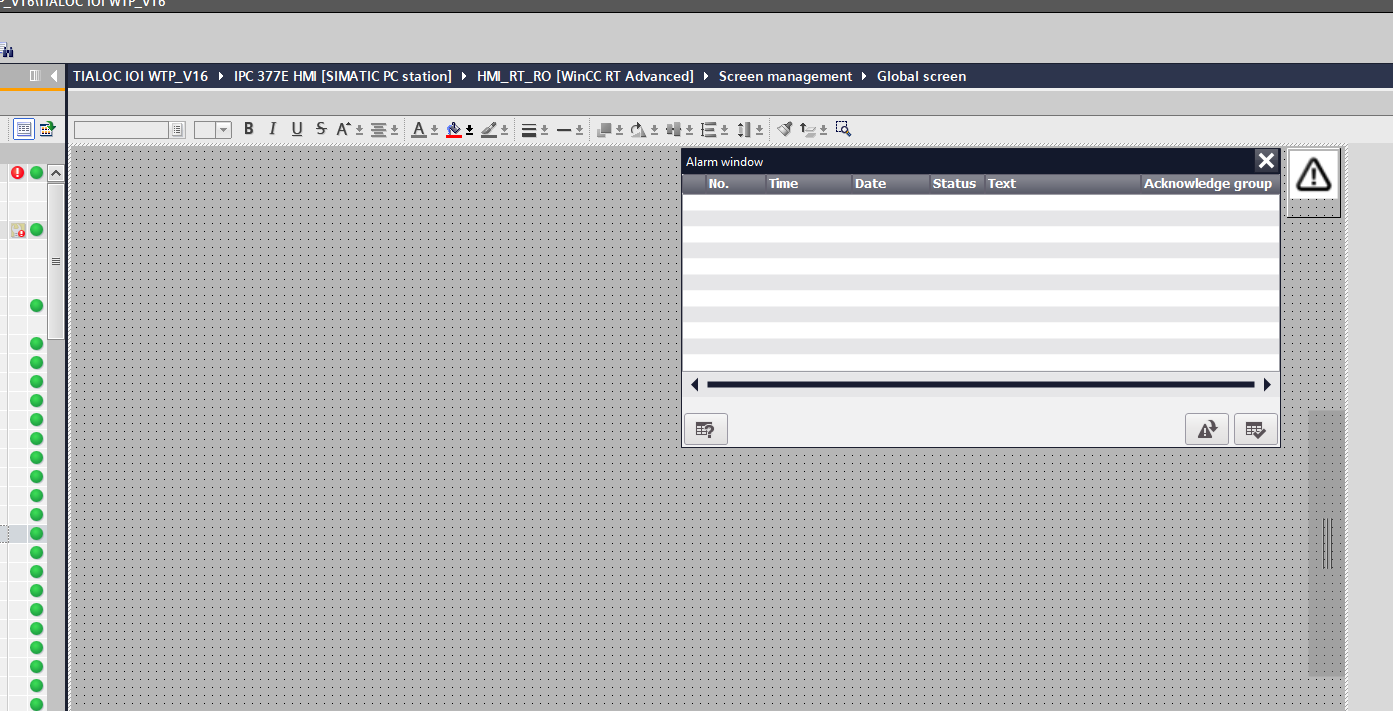Open the font size dropdown
Image resolution: width=1393 pixels, height=711 pixels.
pyautogui.click(x=224, y=130)
